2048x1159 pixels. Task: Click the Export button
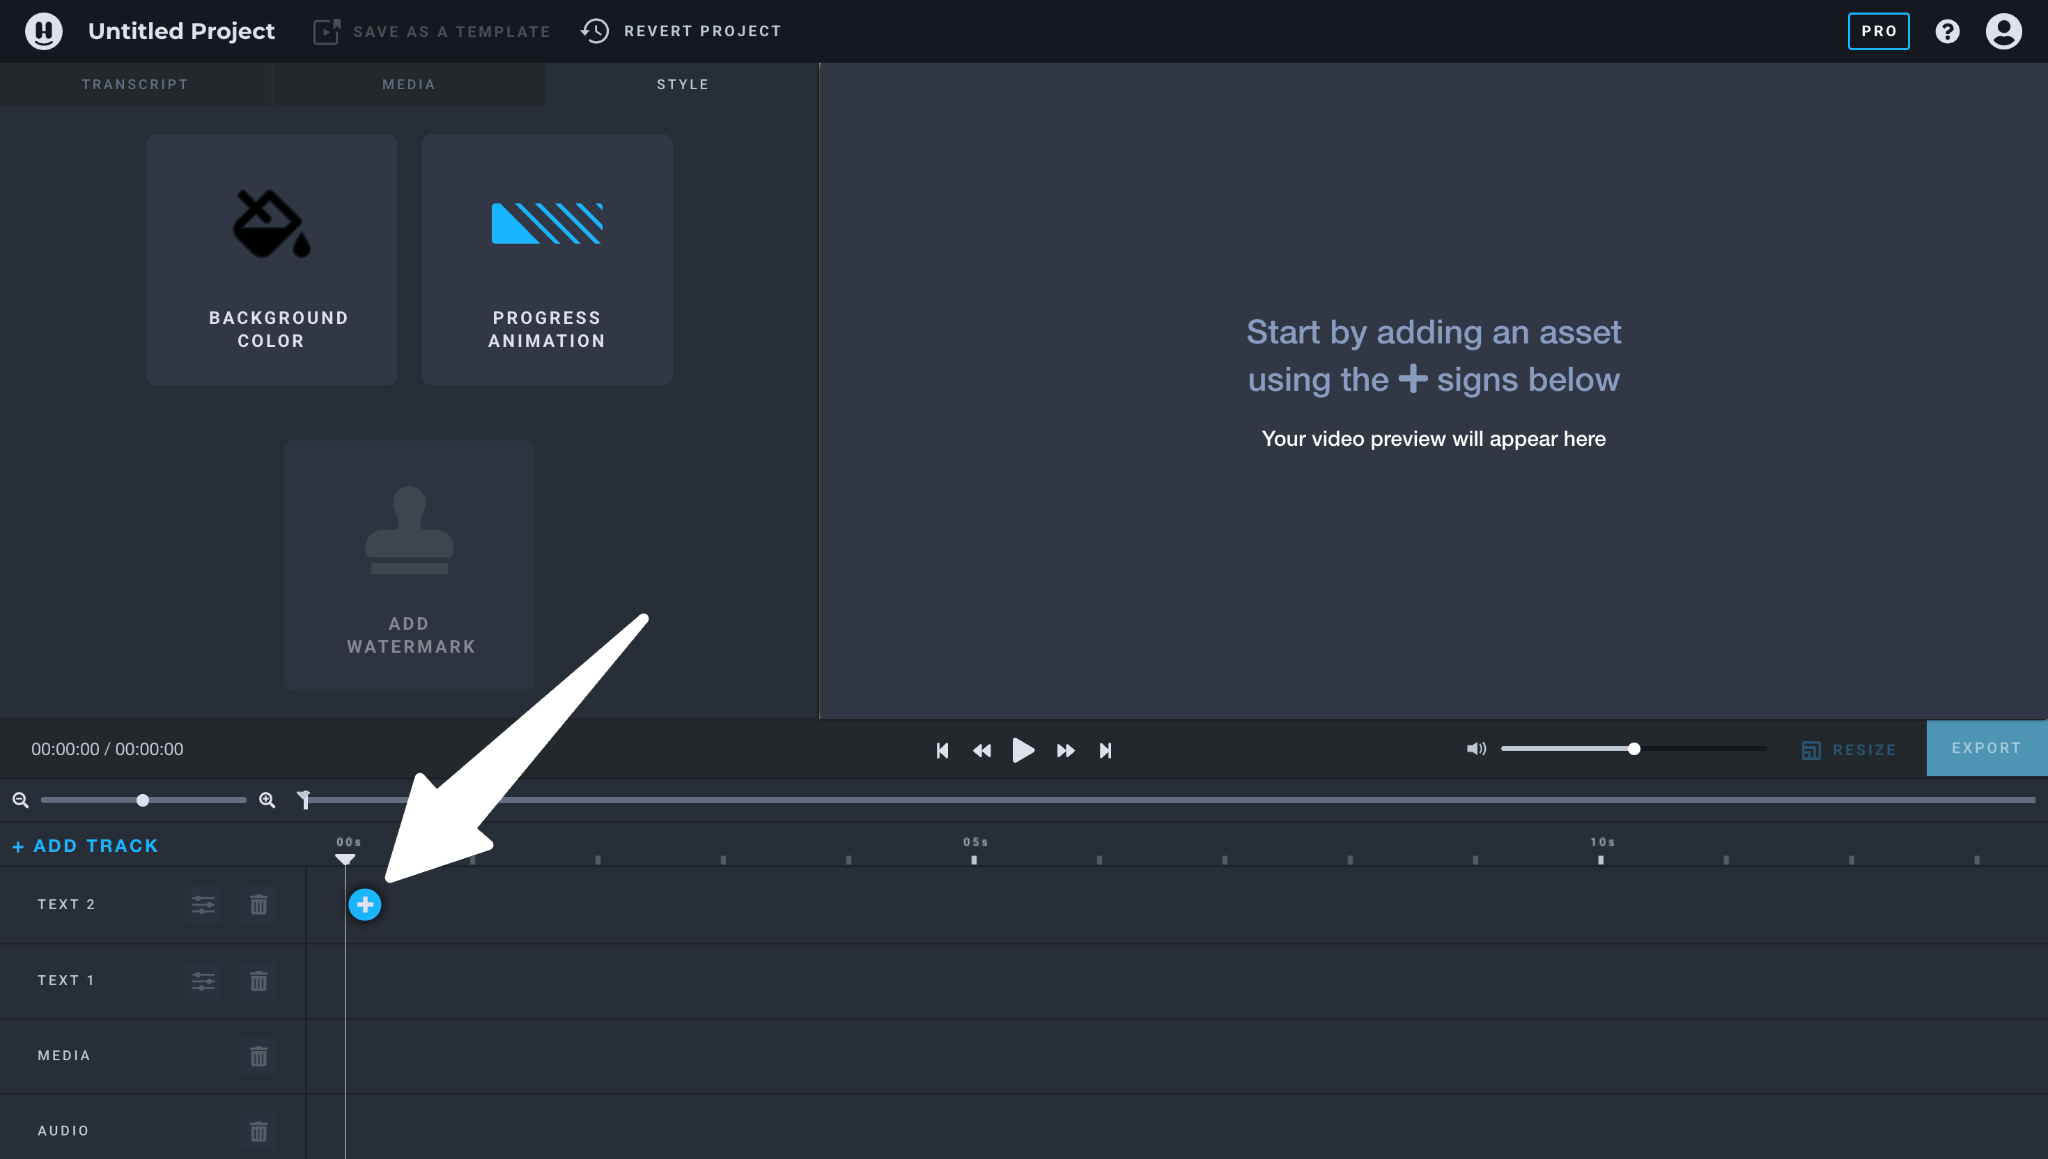click(x=1986, y=748)
